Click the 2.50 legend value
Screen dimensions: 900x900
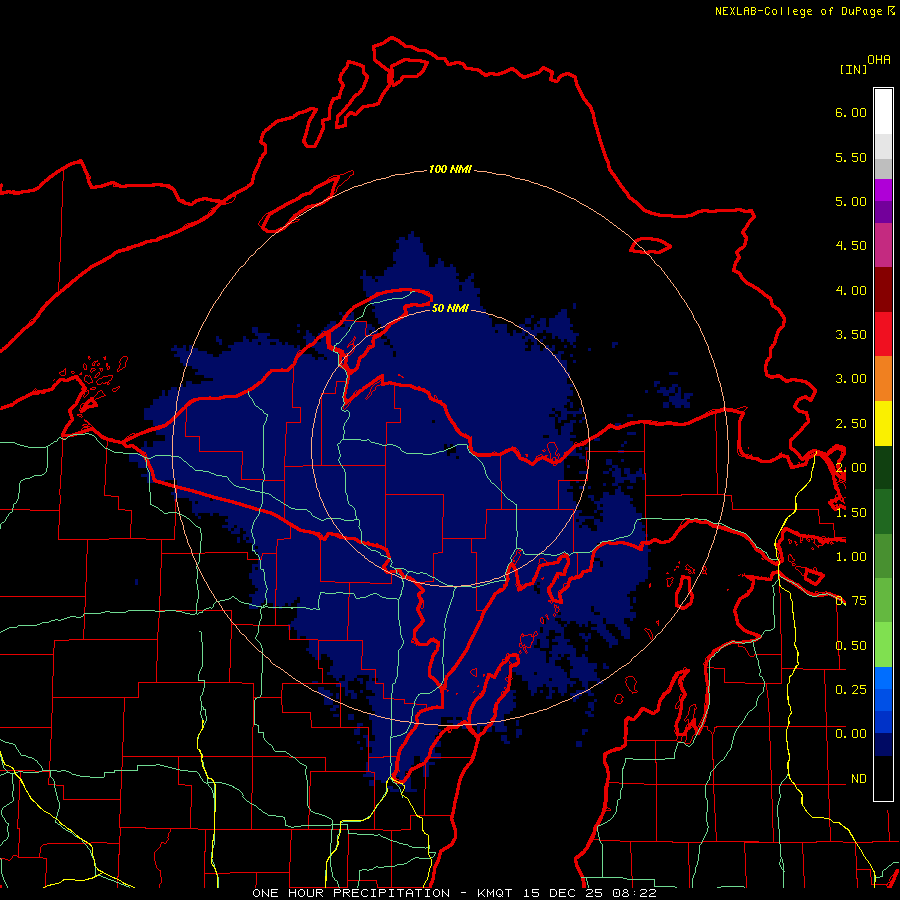tap(851, 424)
